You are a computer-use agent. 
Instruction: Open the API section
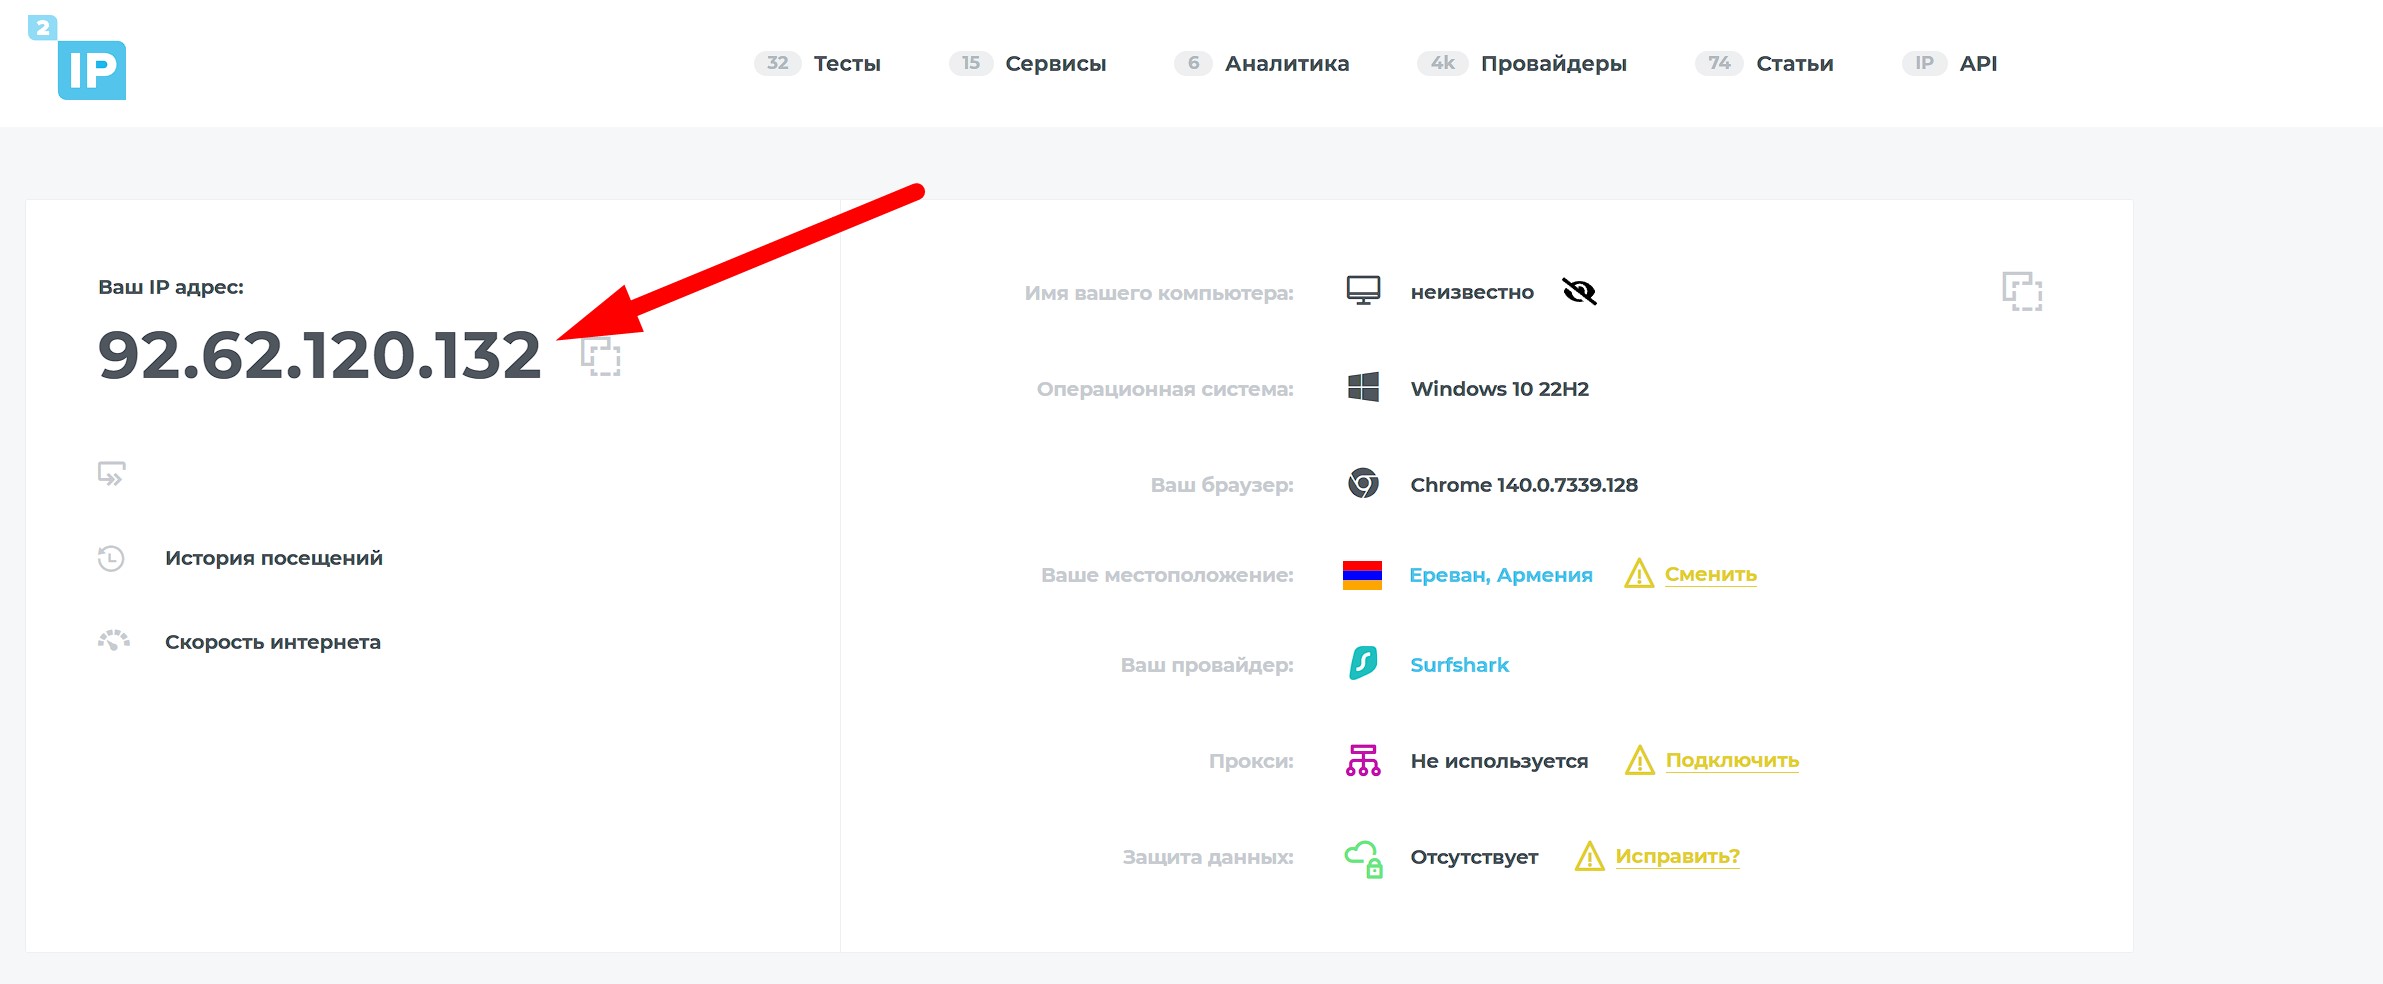click(x=1979, y=63)
